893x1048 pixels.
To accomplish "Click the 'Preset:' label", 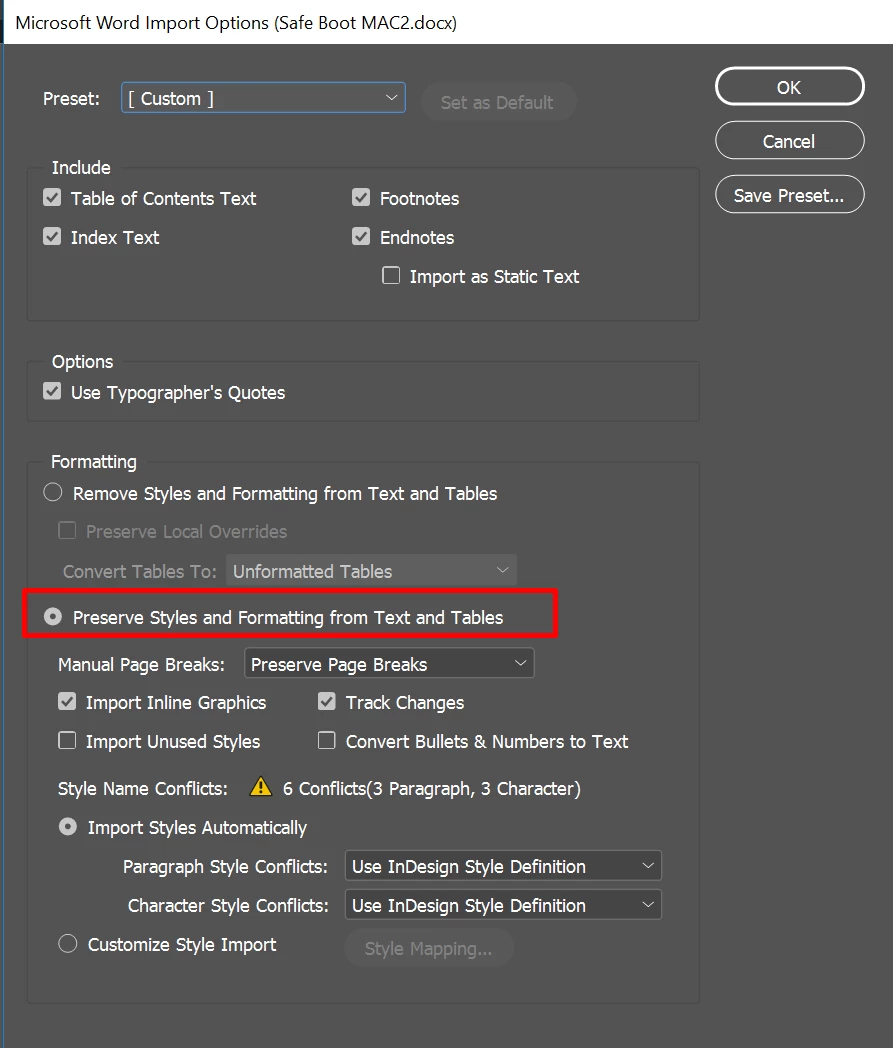I will 72,99.
